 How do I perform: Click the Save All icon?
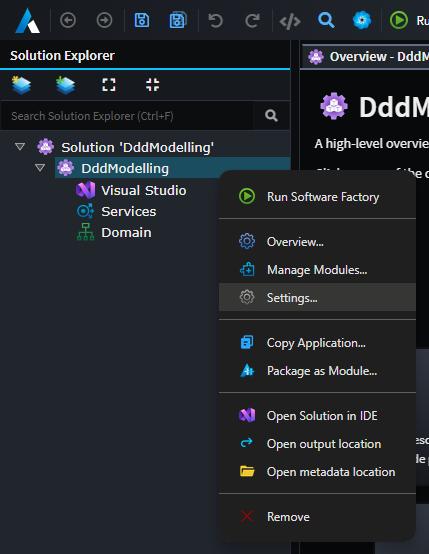coord(178,20)
